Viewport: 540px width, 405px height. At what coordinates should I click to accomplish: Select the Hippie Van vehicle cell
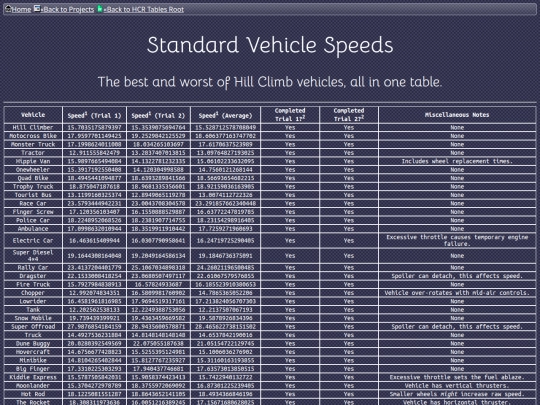(x=33, y=161)
